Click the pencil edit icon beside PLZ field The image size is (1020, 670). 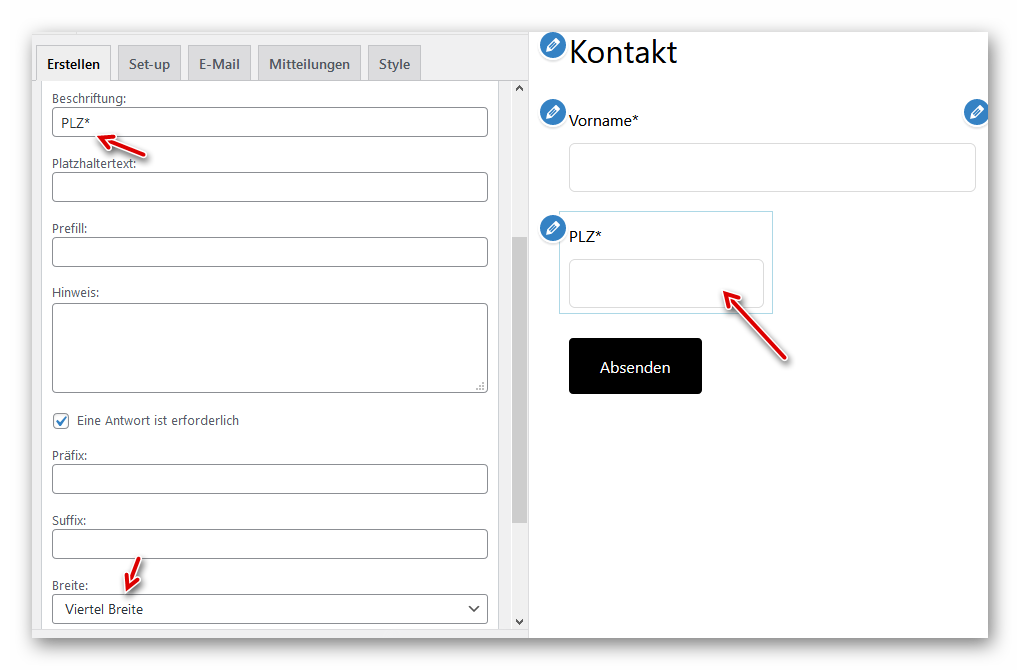552,228
